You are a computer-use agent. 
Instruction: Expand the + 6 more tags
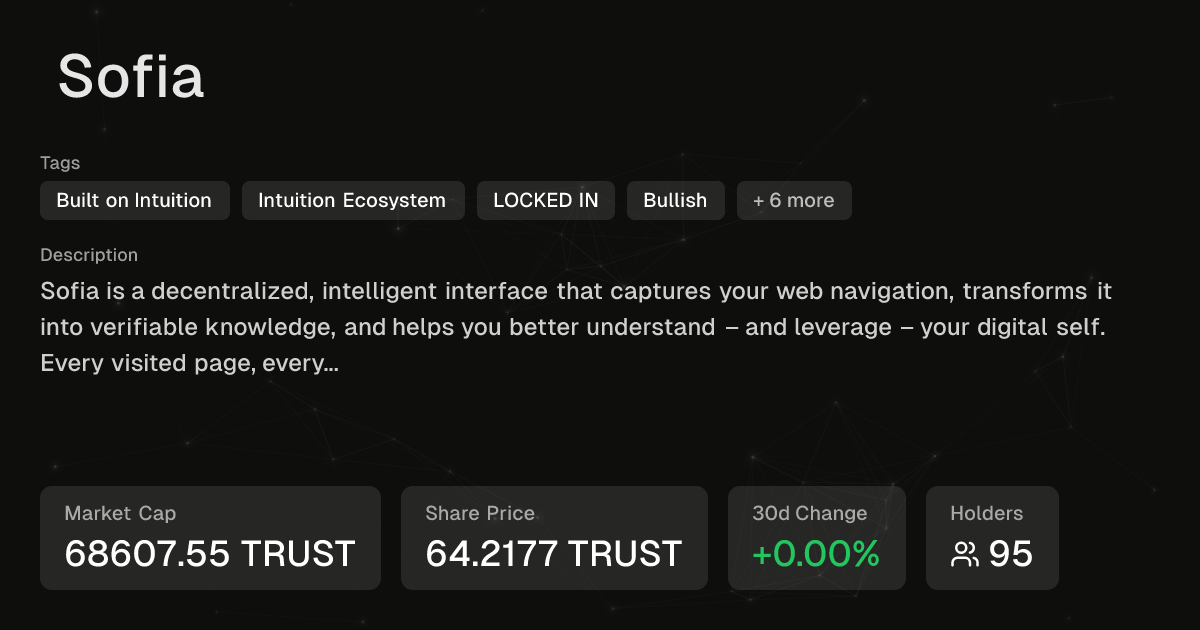pos(794,200)
